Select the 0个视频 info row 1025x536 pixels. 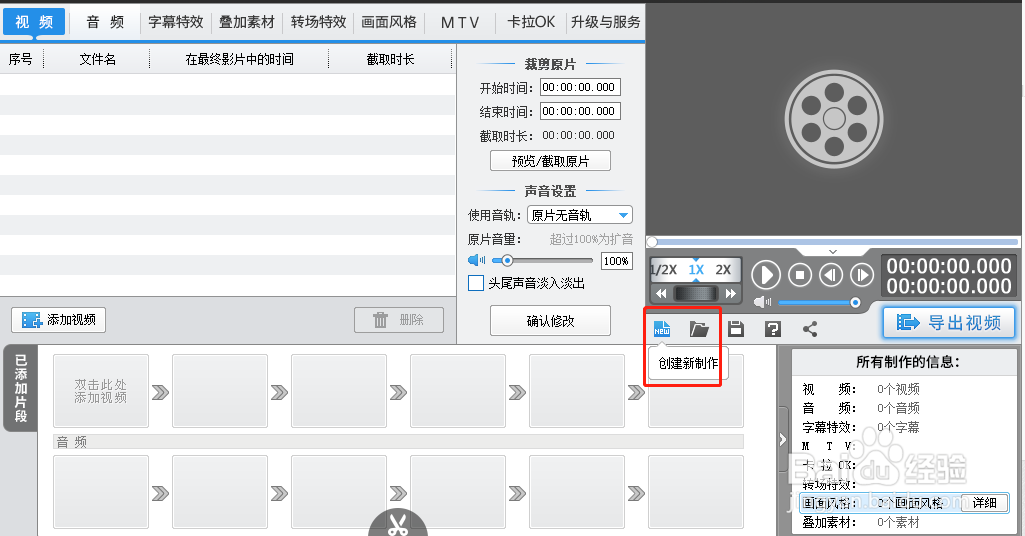point(903,390)
